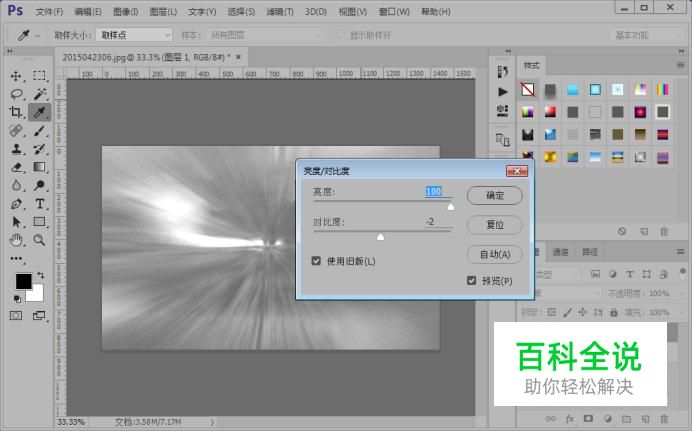The height and width of the screenshot is (431, 692).
Task: Add layer style with fx icon
Action: [x=569, y=419]
